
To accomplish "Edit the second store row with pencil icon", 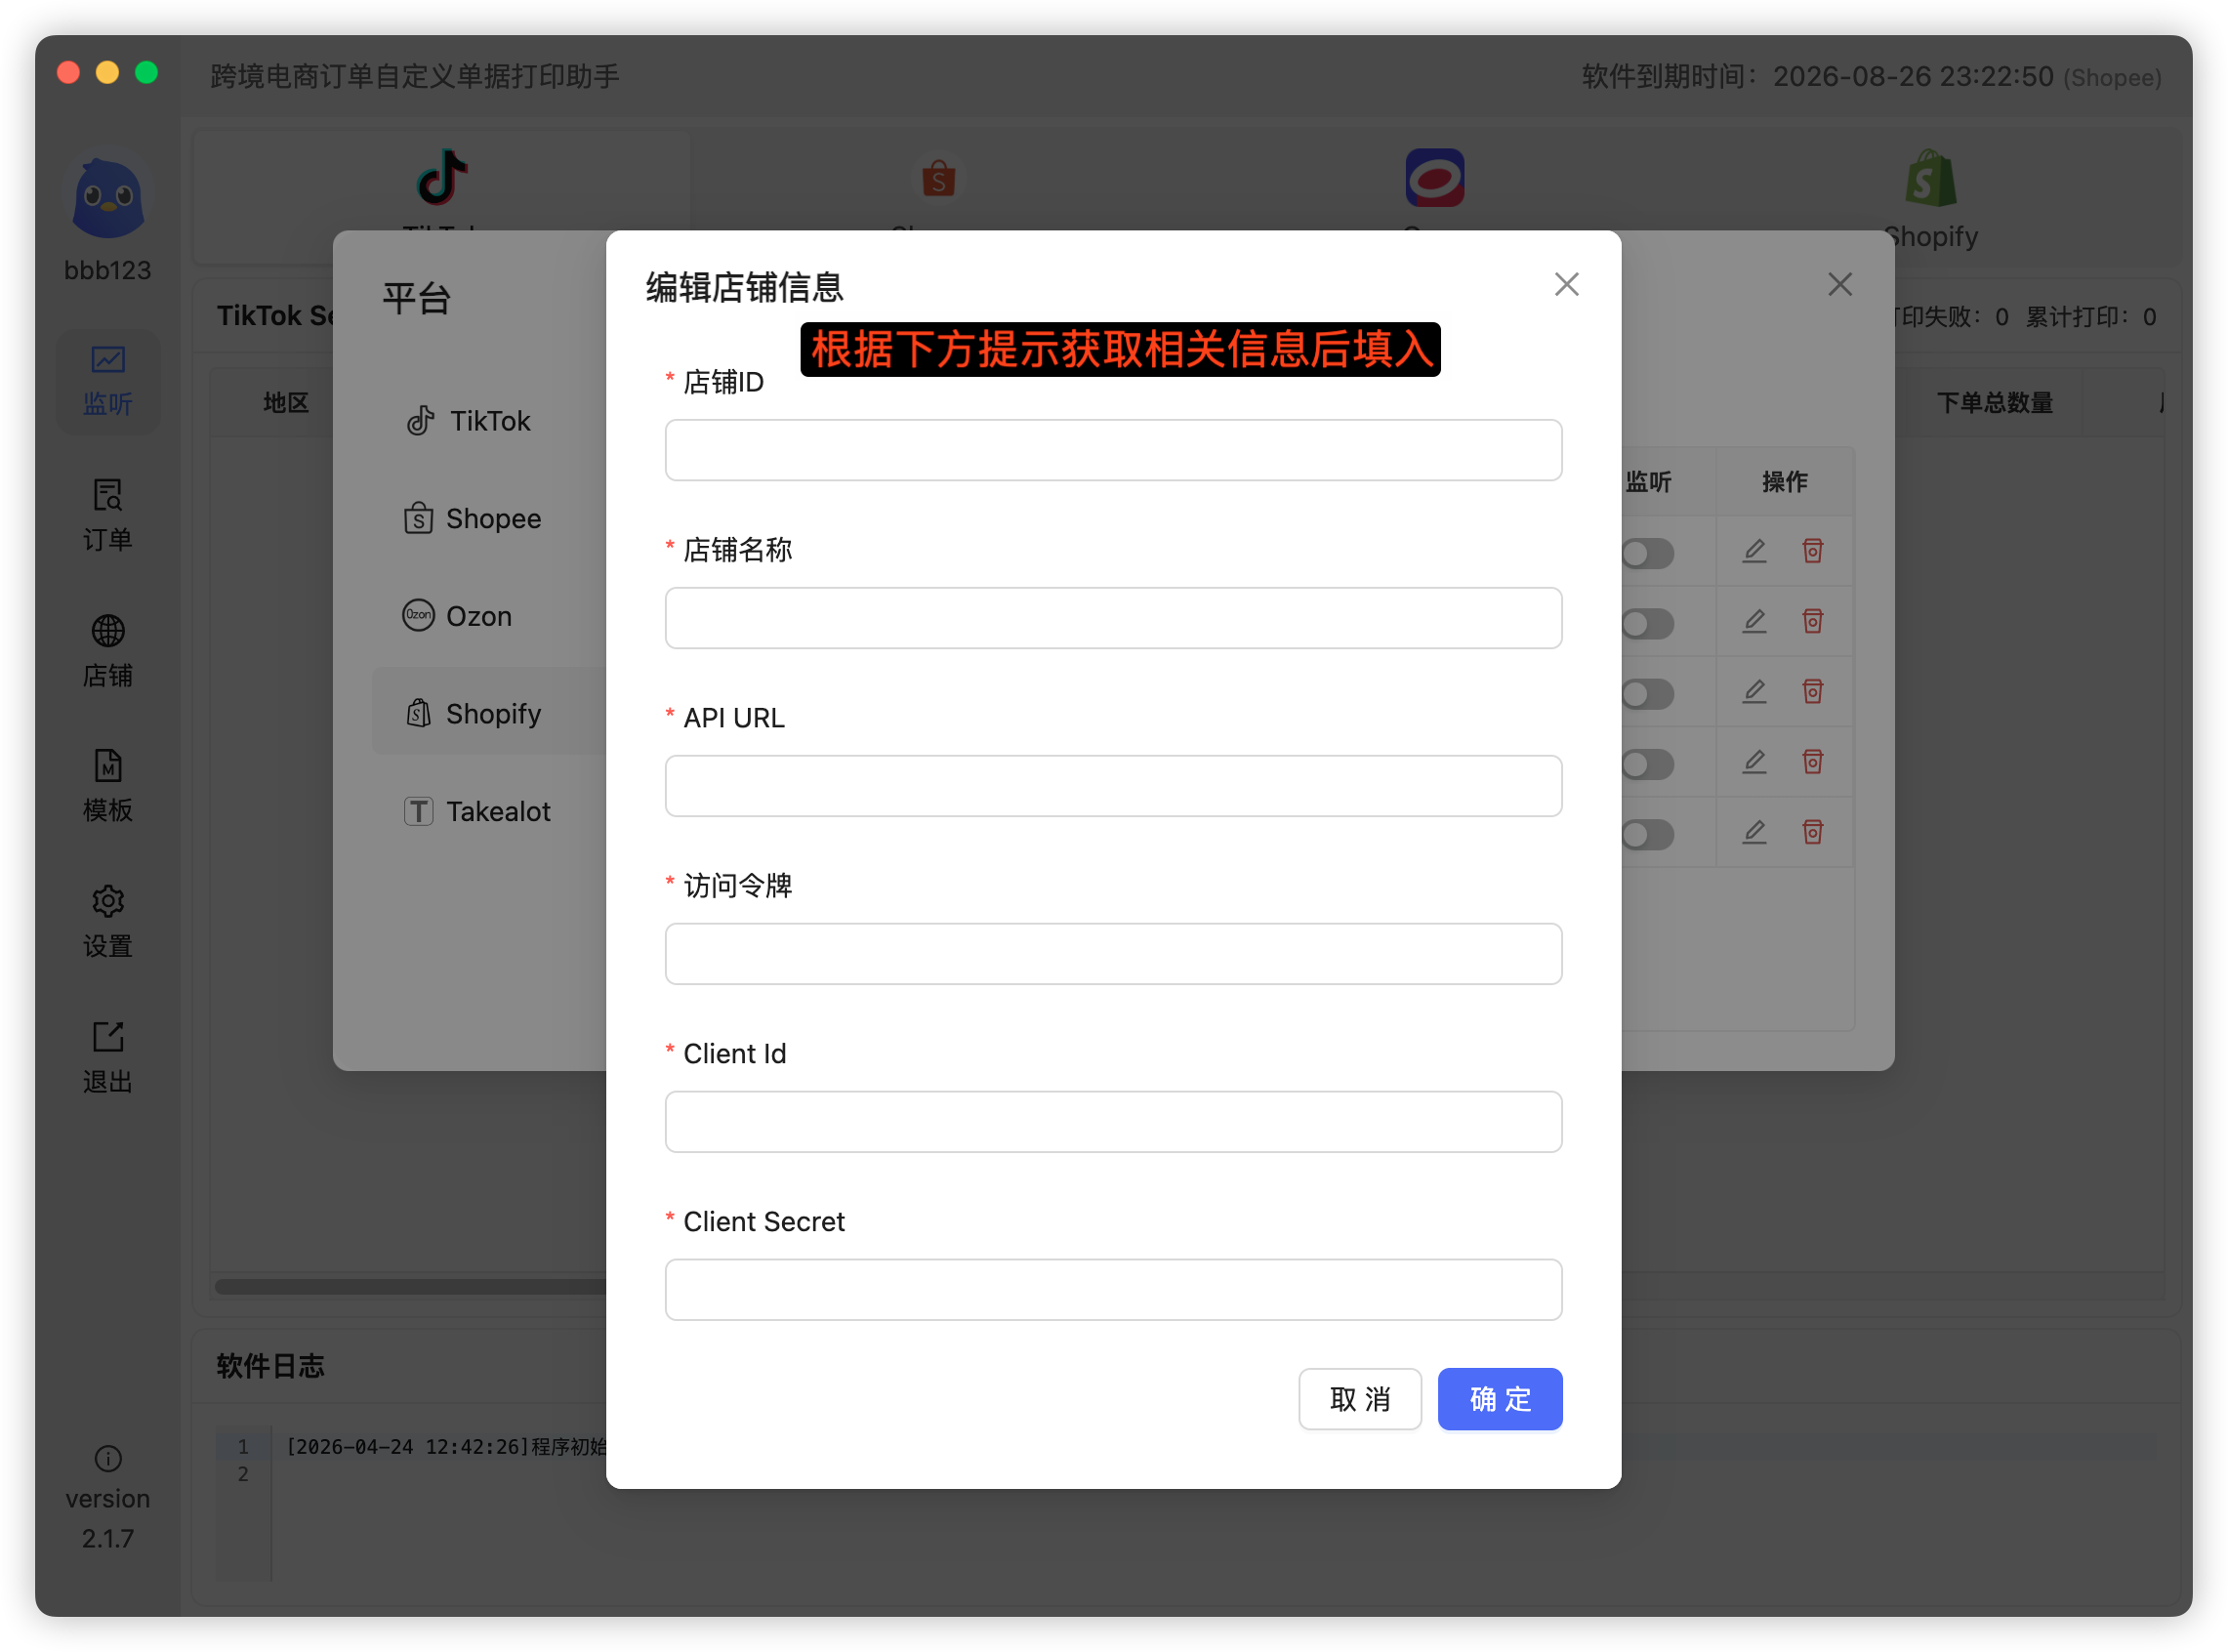I will (1754, 622).
